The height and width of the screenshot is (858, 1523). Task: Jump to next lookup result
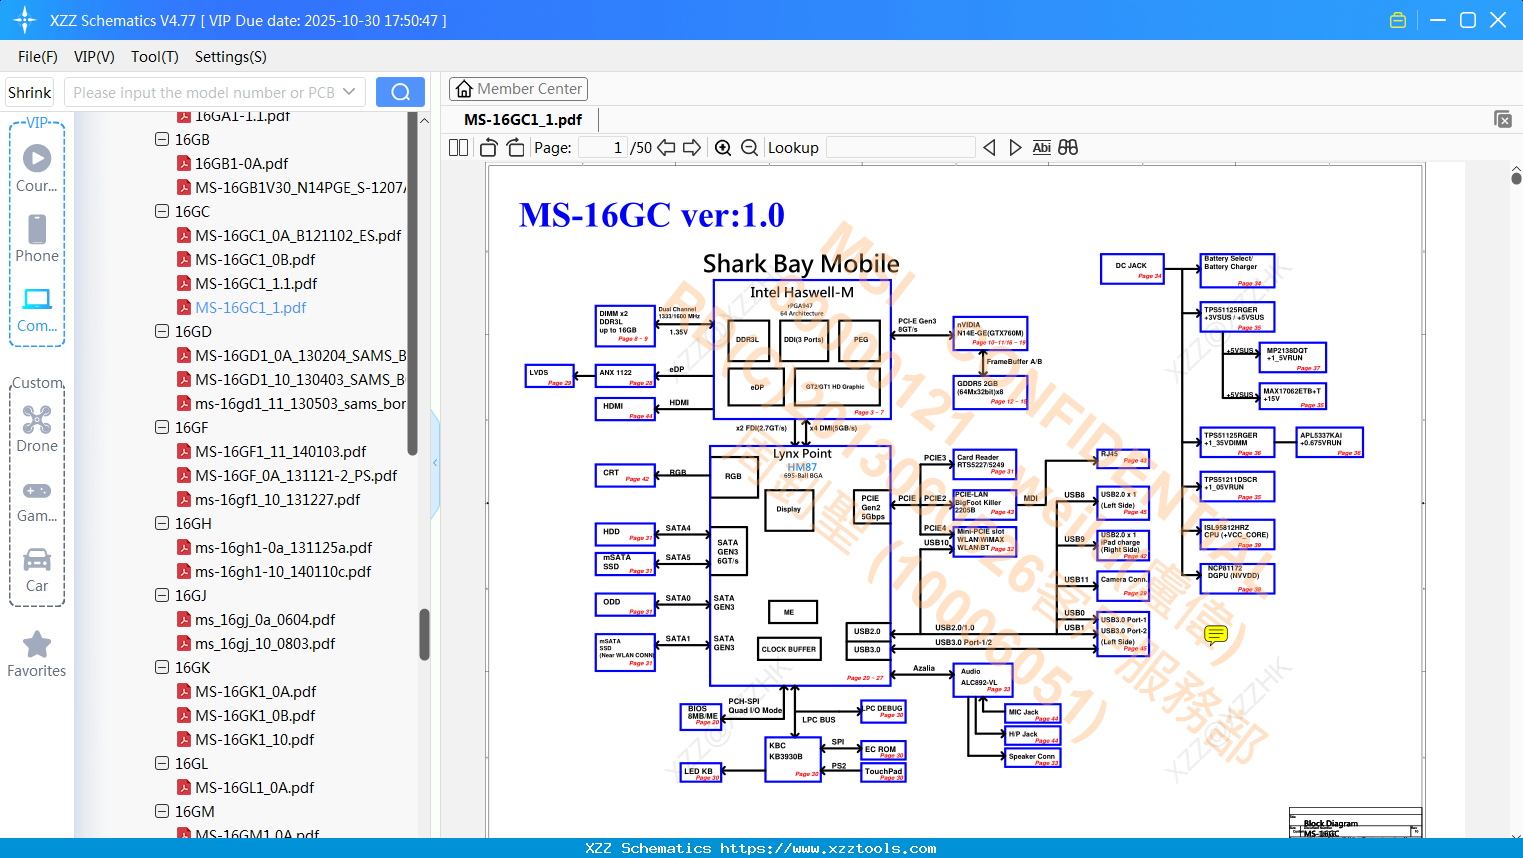point(1015,148)
